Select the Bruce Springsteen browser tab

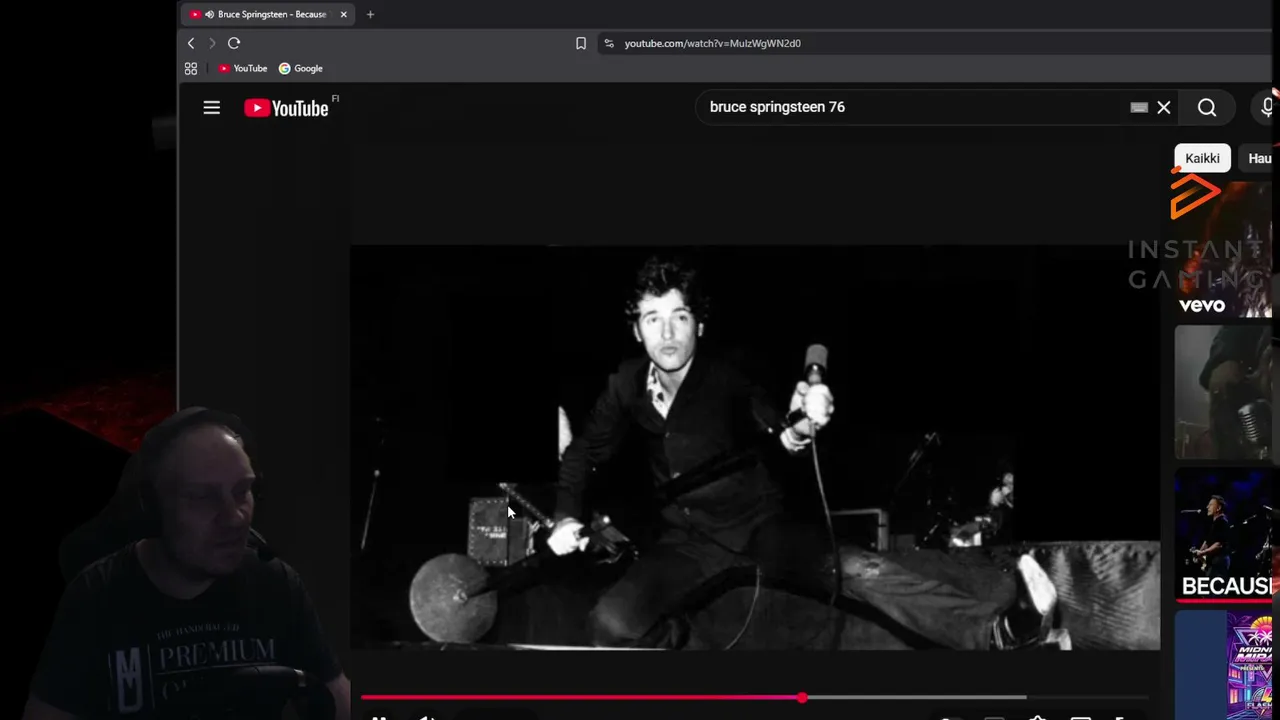pyautogui.click(x=268, y=14)
